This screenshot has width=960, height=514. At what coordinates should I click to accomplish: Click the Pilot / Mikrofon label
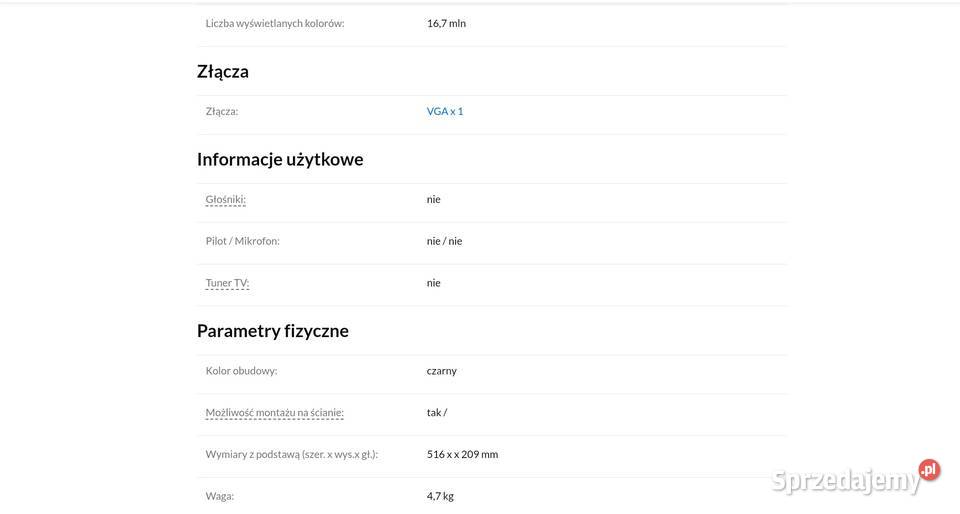point(242,241)
